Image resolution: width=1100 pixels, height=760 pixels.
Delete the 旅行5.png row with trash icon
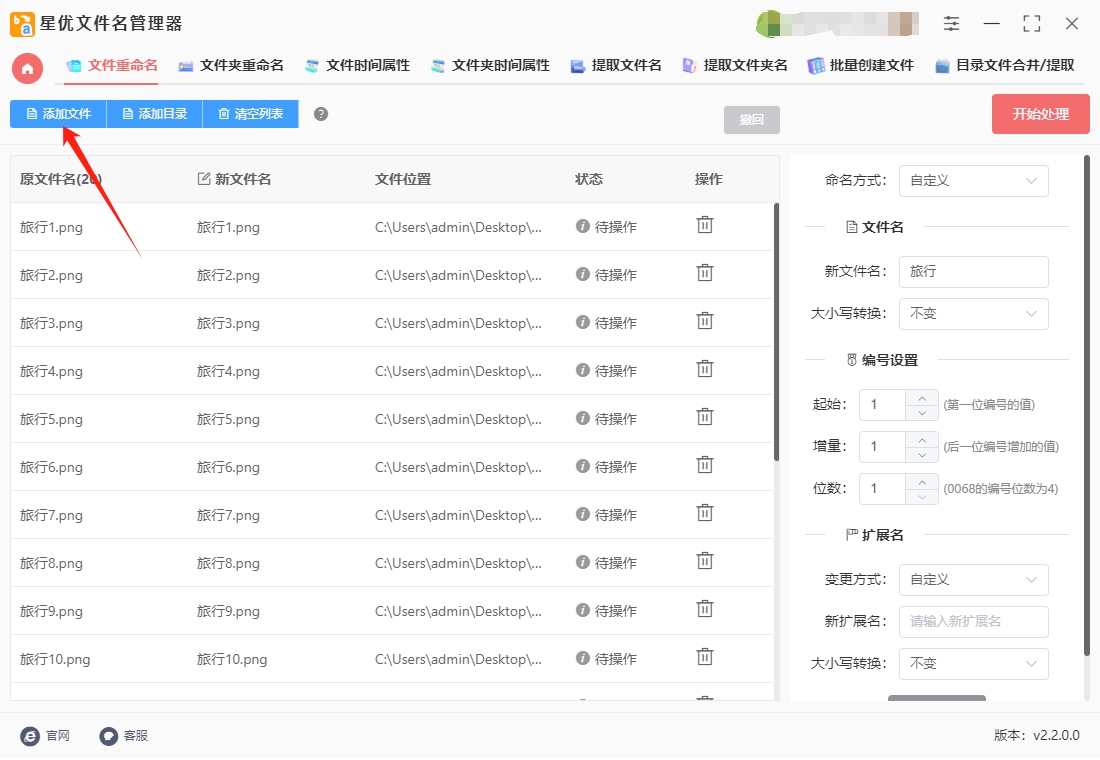coord(705,417)
